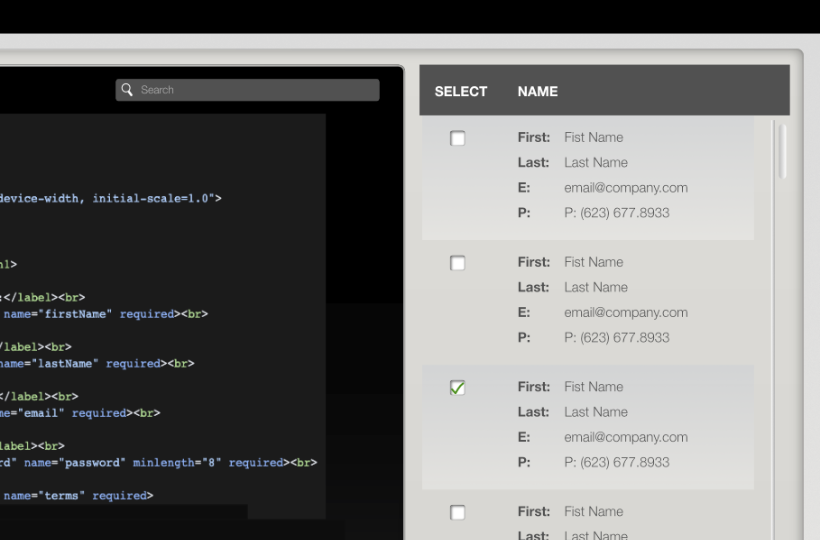The height and width of the screenshot is (540, 820).
Task: Check the second contact's select checkbox
Action: pos(458,263)
